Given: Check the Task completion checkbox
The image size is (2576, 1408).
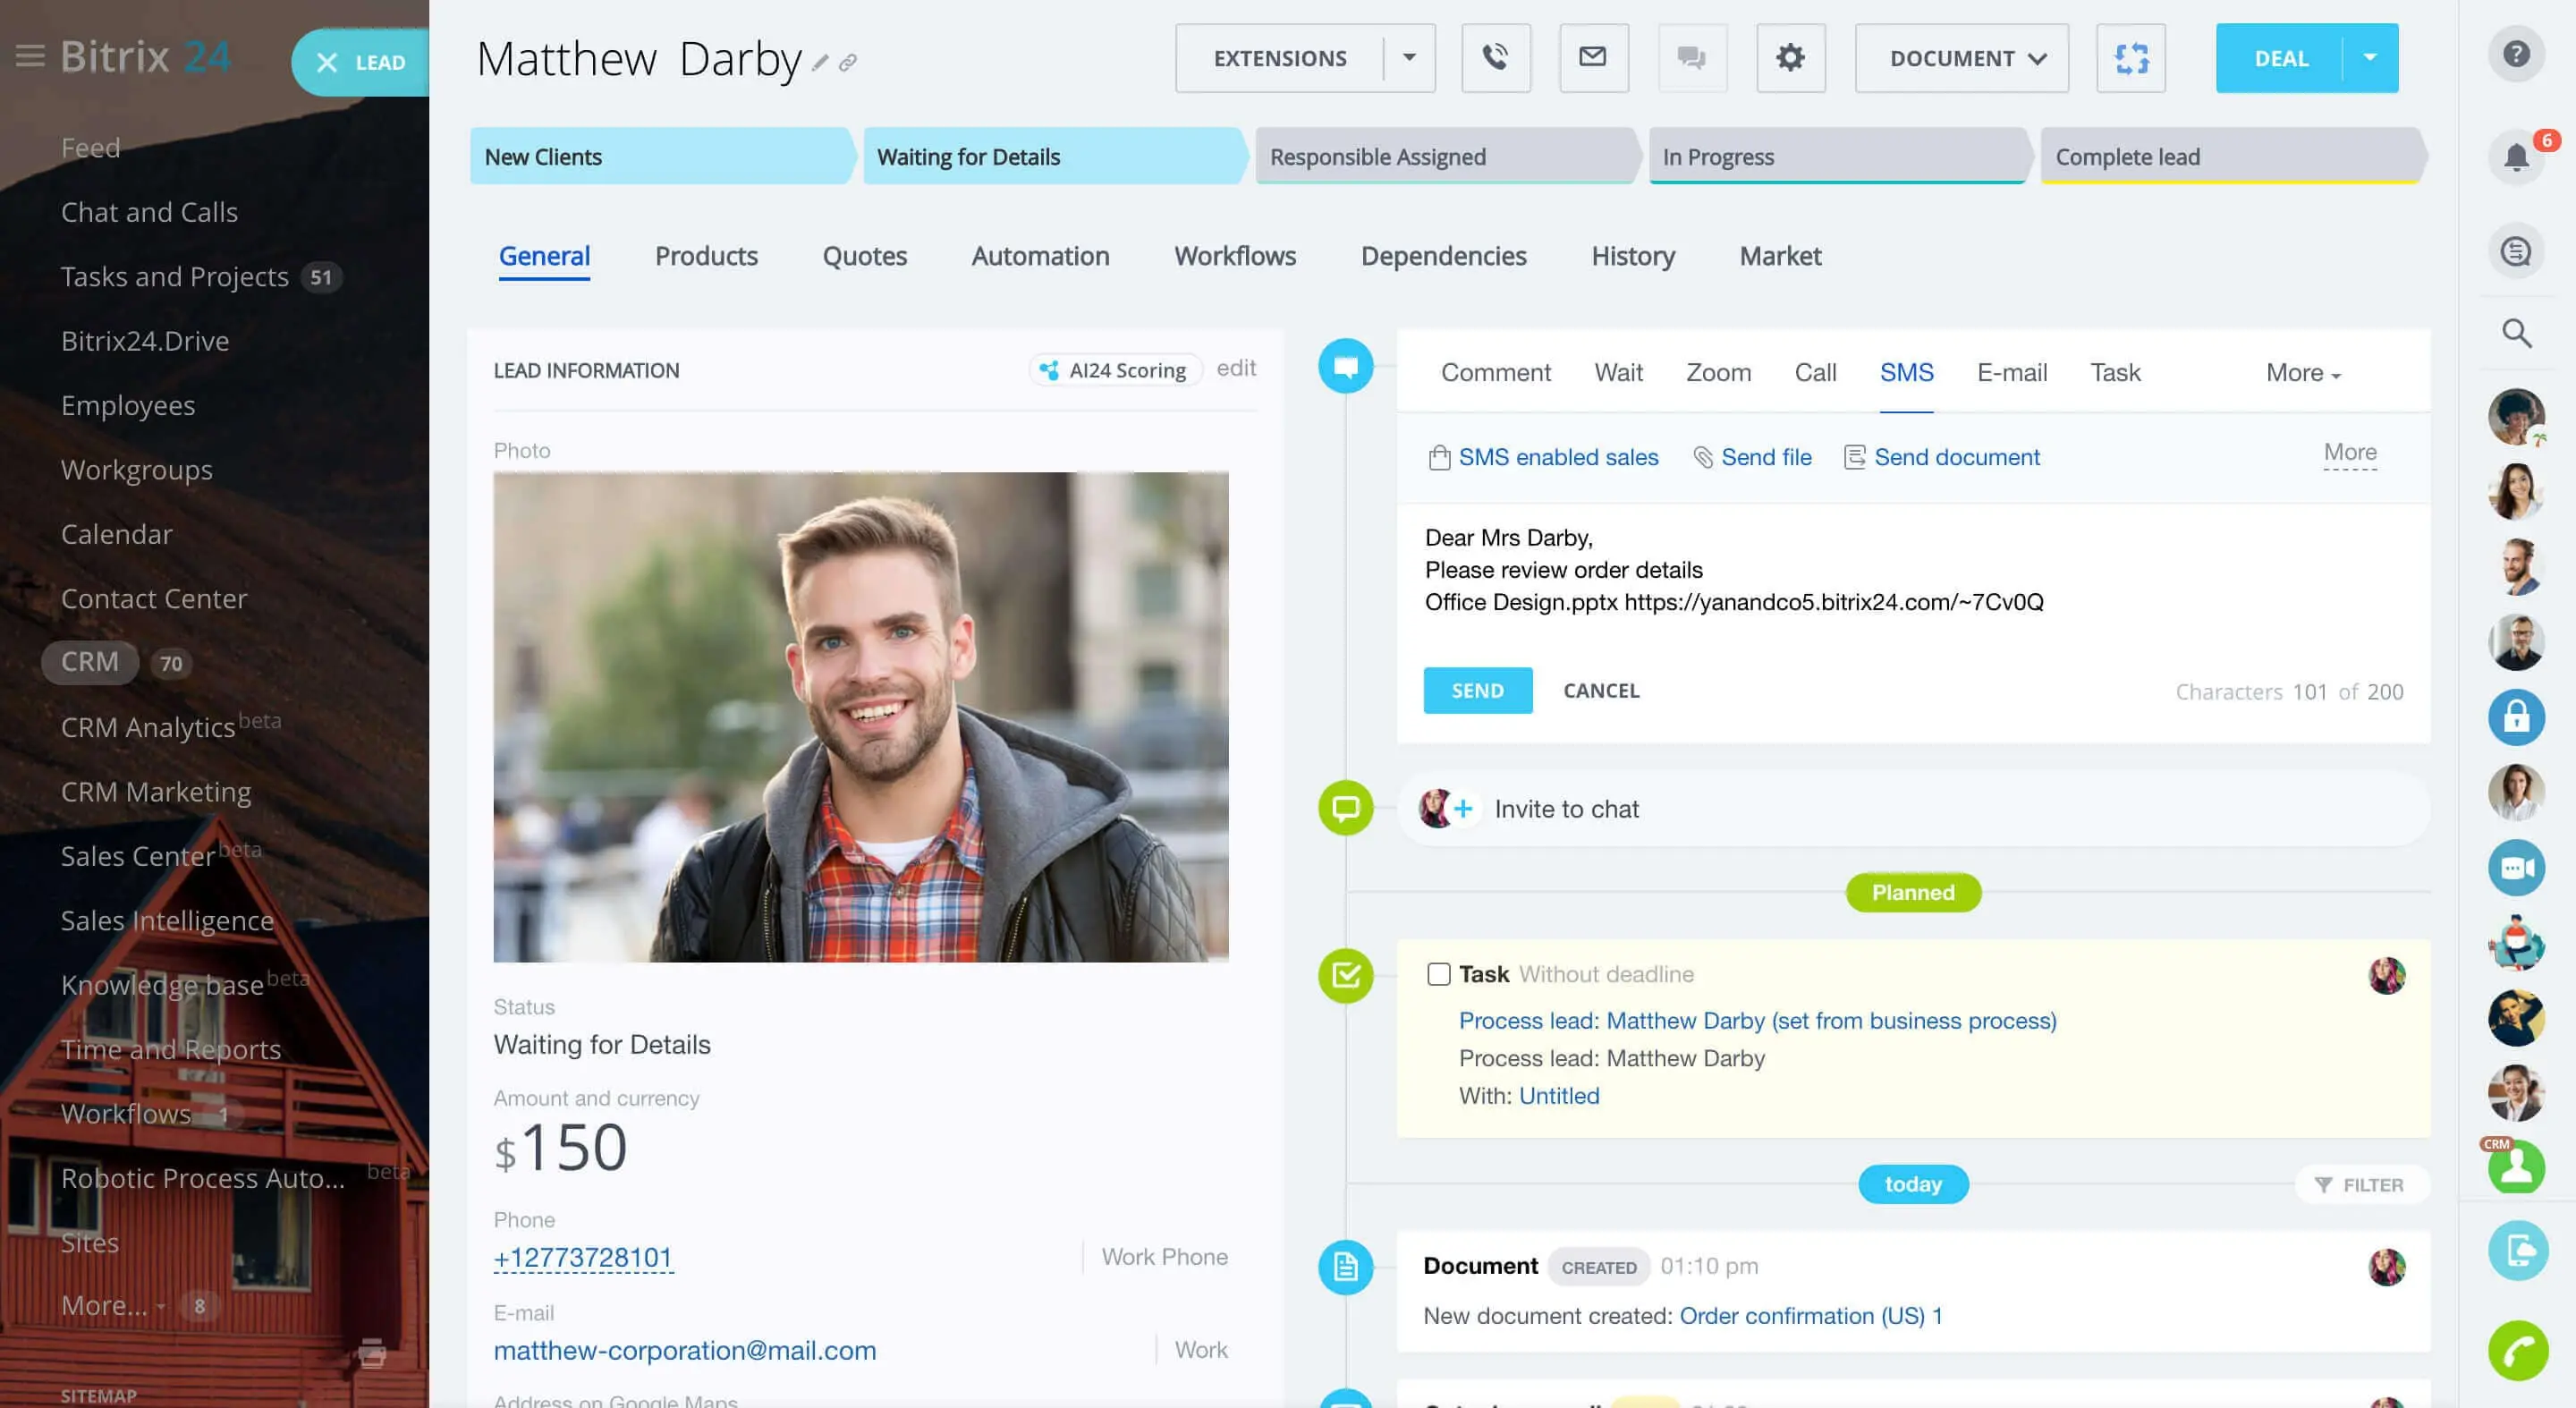Looking at the screenshot, I should (x=1438, y=974).
